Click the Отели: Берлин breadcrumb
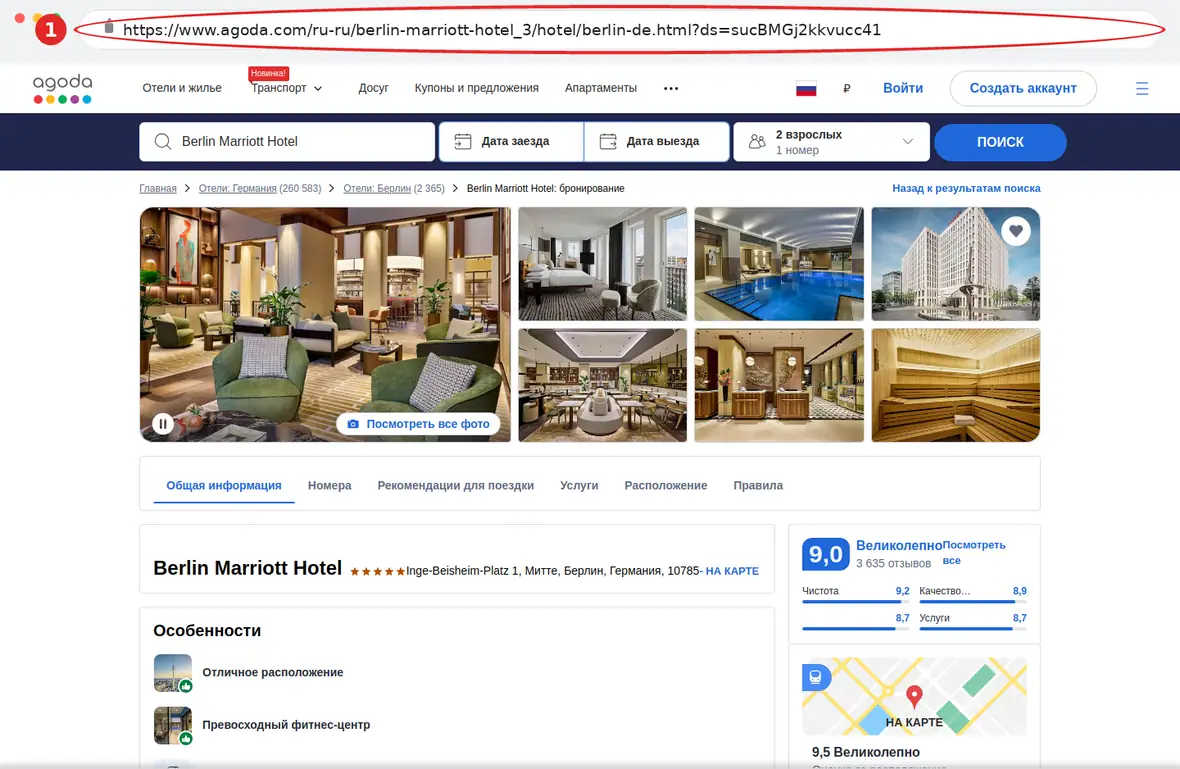Screen dimensions: 1180x769 (x=377, y=188)
